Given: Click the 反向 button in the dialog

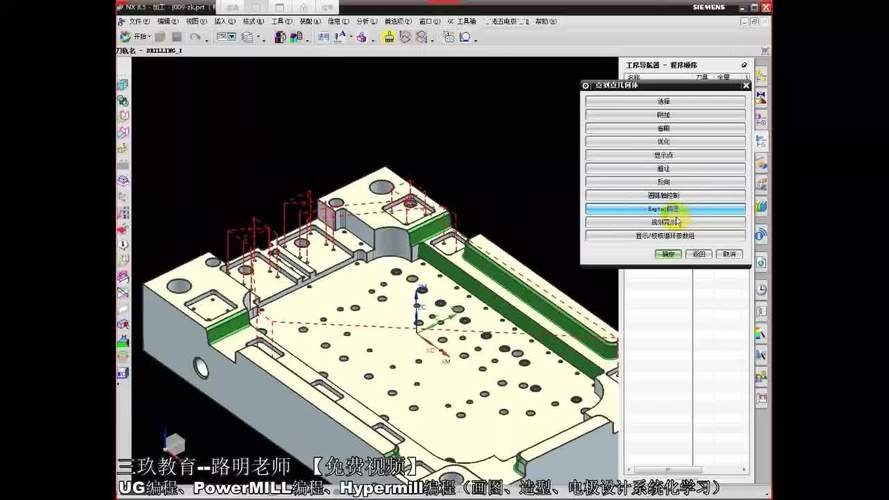Looking at the screenshot, I should (x=665, y=182).
